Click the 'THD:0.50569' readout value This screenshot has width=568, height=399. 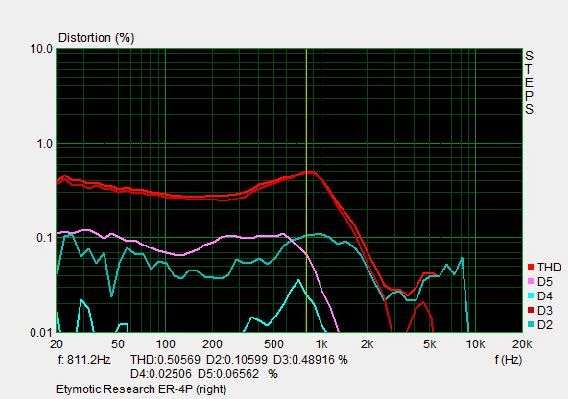coord(165,360)
